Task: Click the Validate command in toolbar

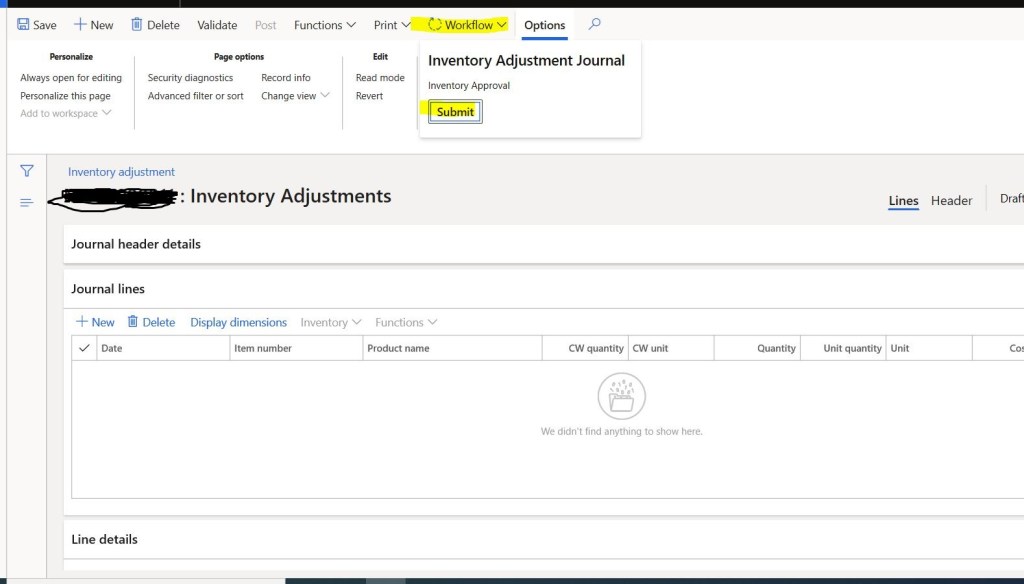Action: click(x=216, y=24)
